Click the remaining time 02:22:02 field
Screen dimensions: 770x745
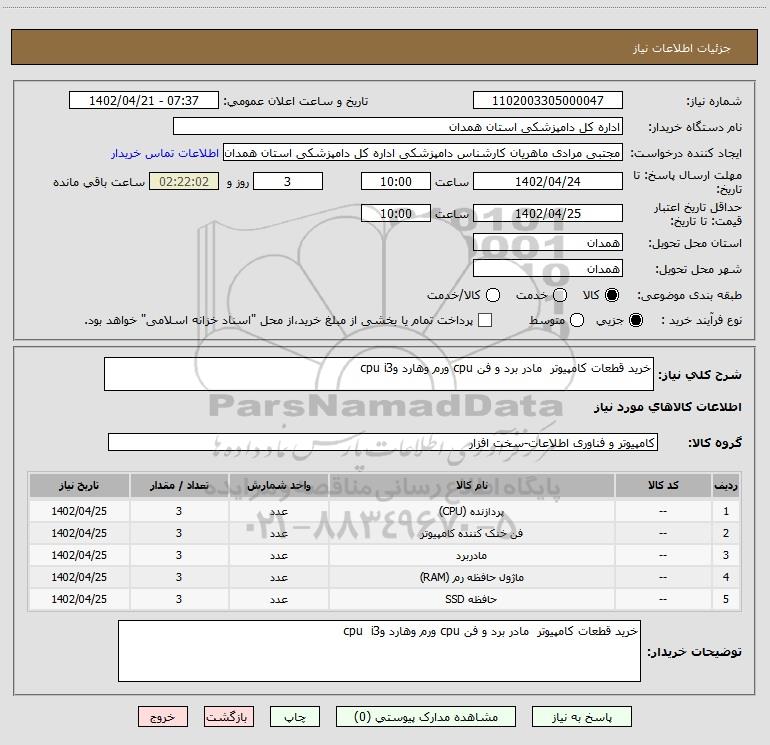(184, 181)
